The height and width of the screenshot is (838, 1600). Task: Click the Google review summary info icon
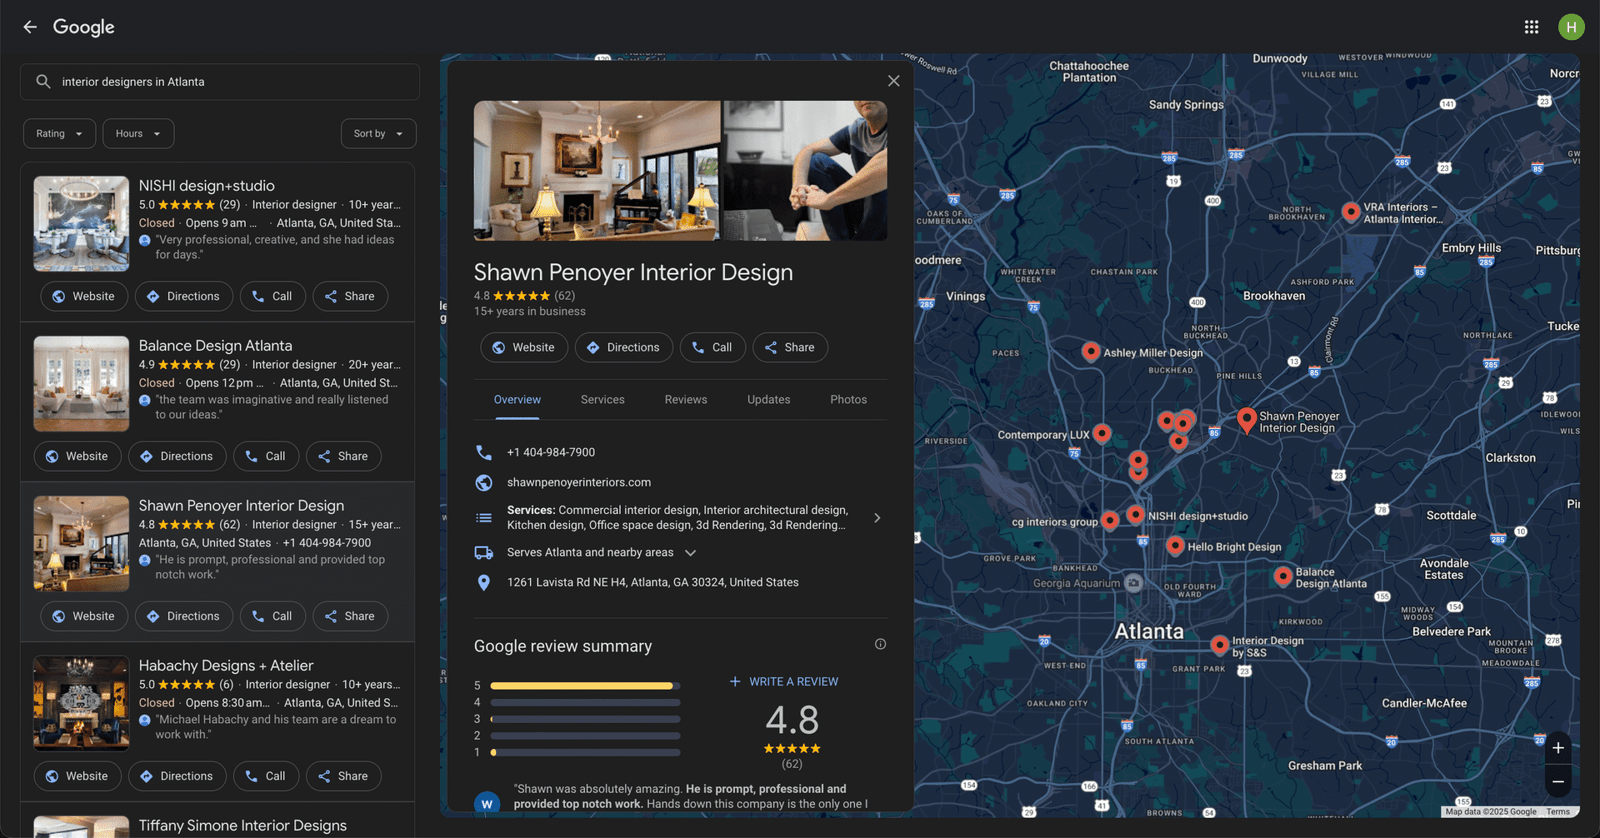880,644
